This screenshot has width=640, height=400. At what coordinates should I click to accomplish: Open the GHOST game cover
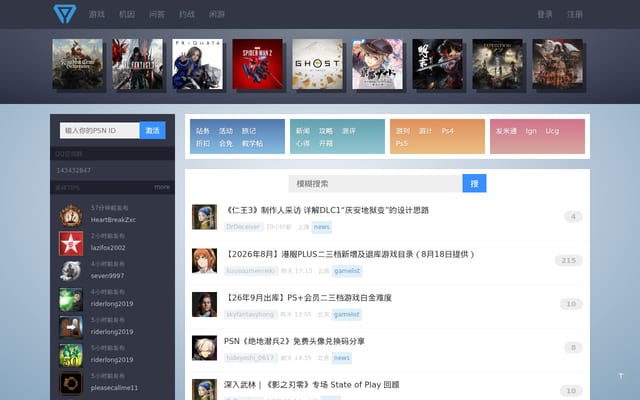pyautogui.click(x=318, y=64)
